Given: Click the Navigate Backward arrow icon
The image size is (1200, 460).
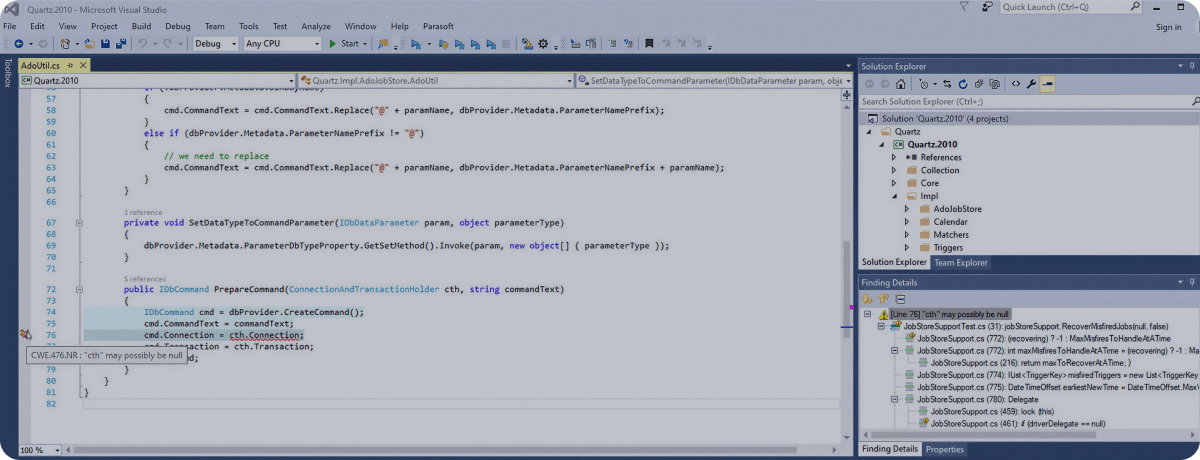Looking at the screenshot, I should [x=19, y=44].
